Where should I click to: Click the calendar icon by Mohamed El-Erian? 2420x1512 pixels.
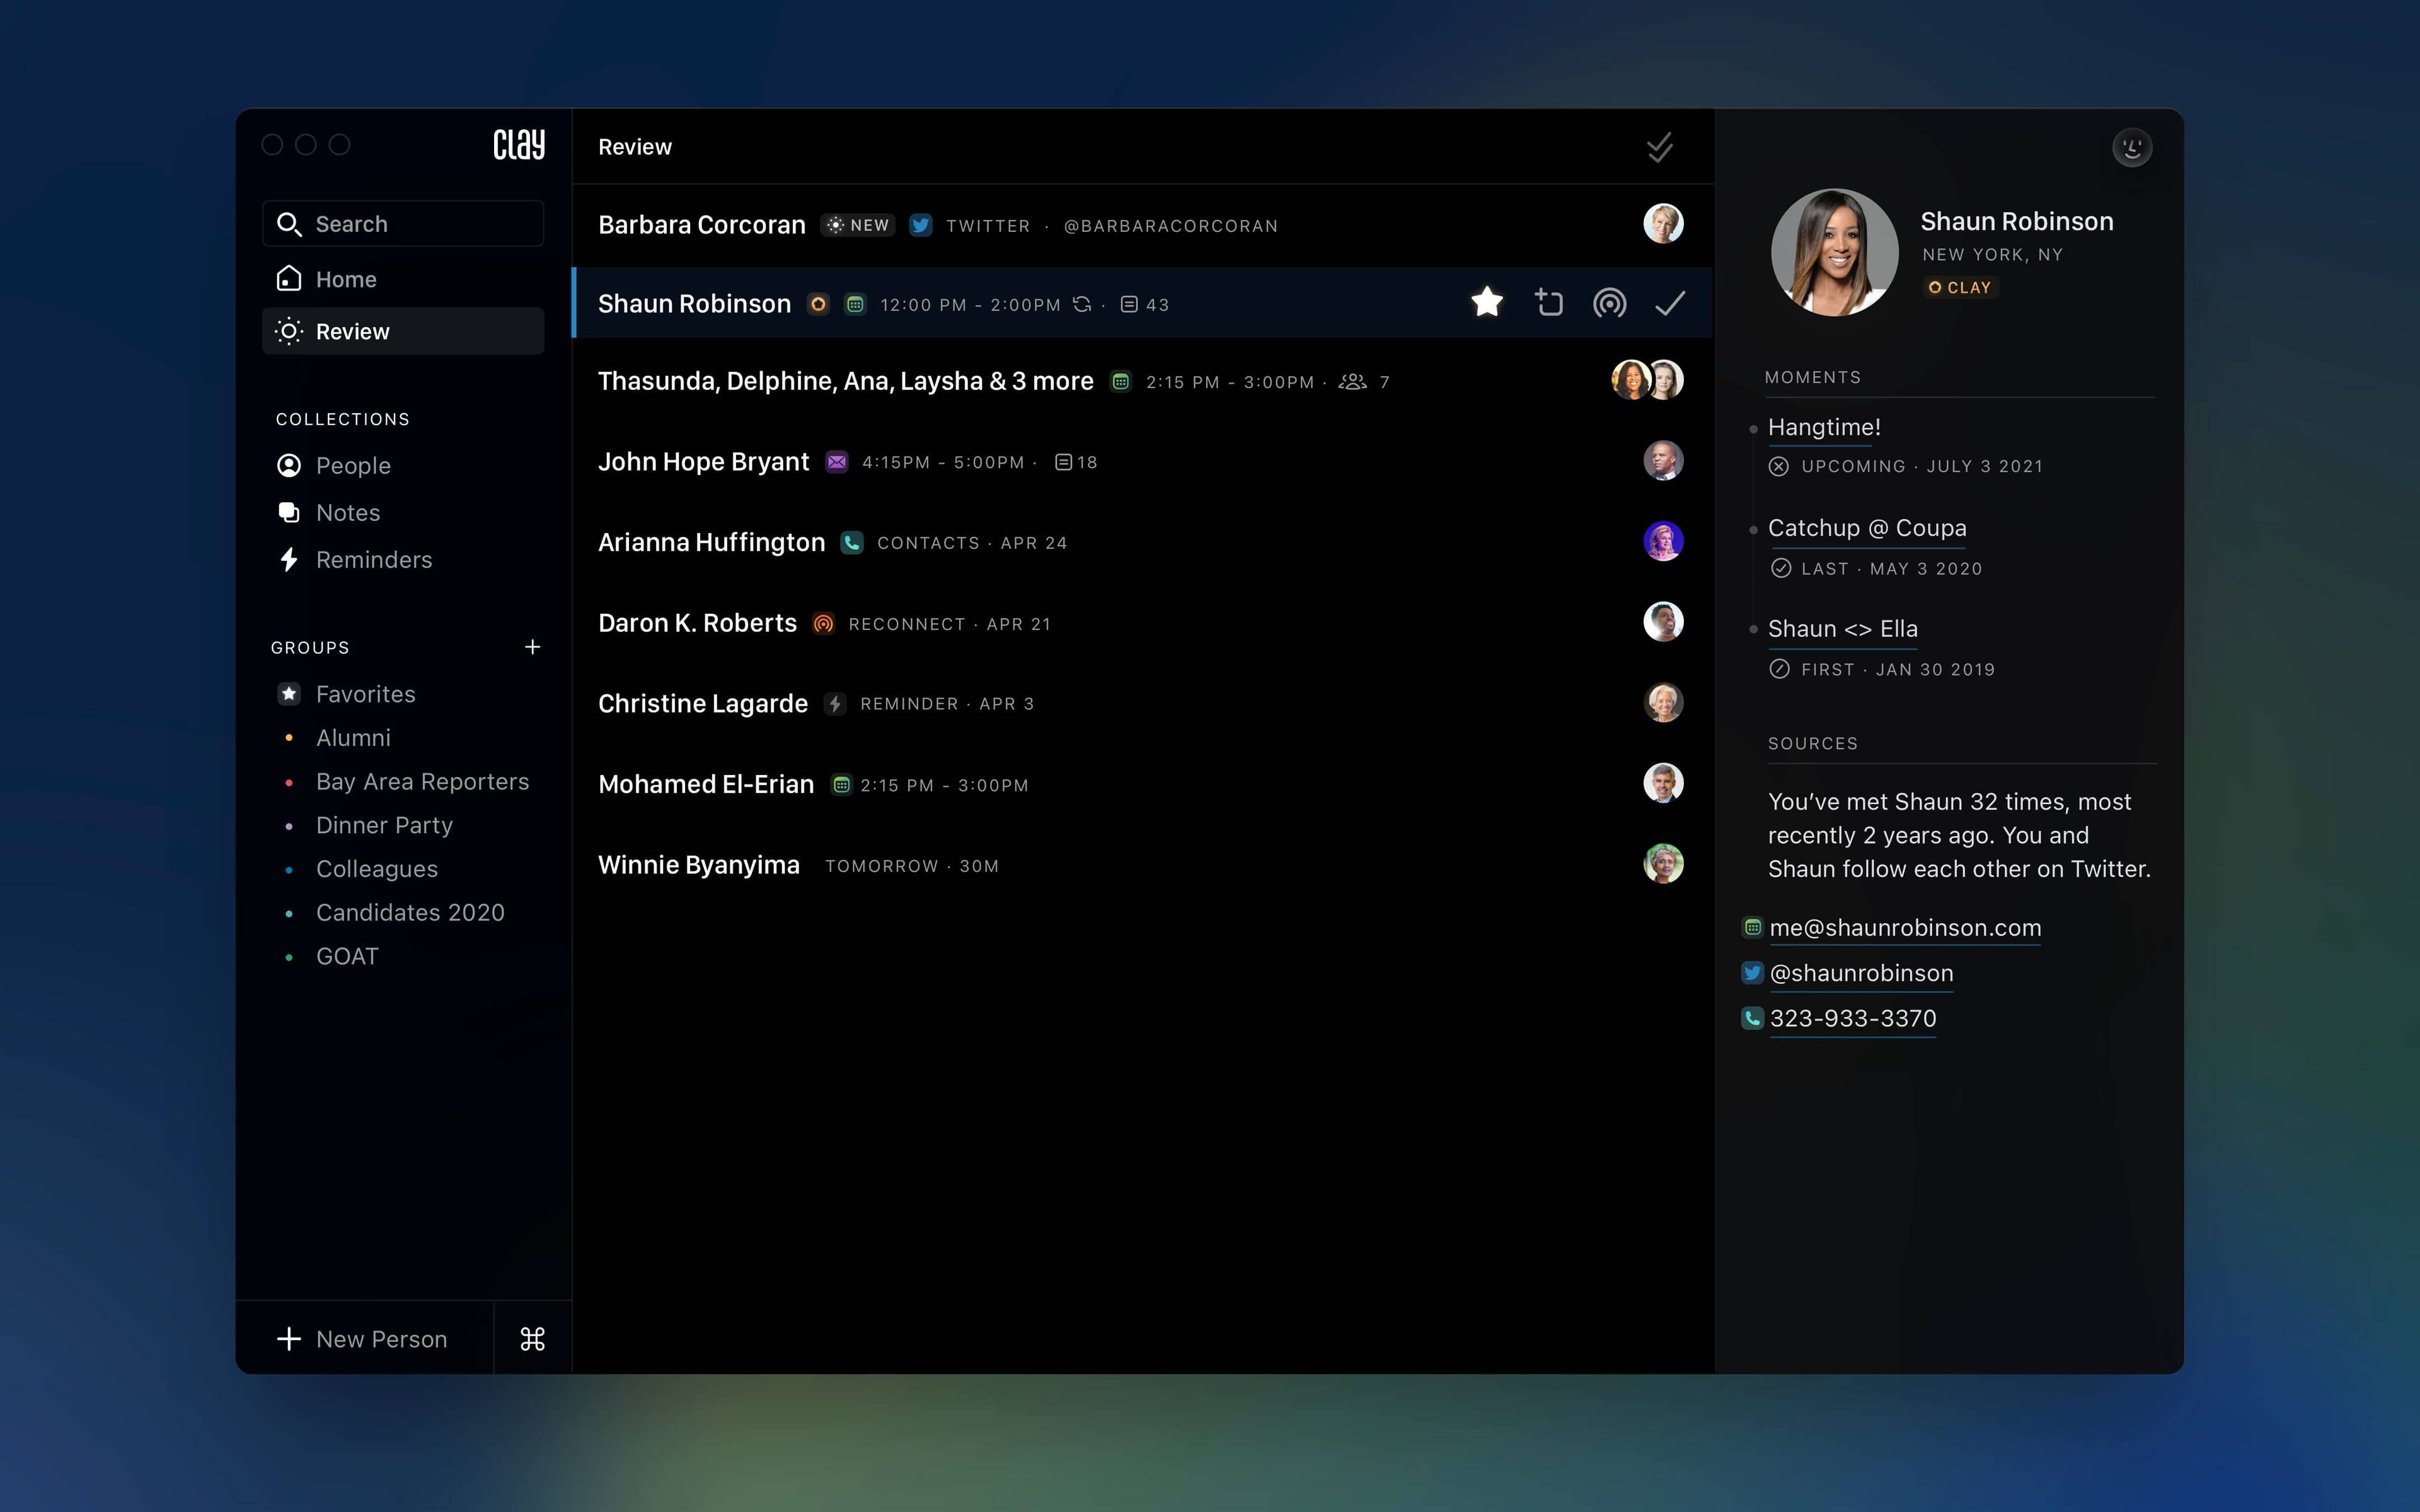(842, 785)
